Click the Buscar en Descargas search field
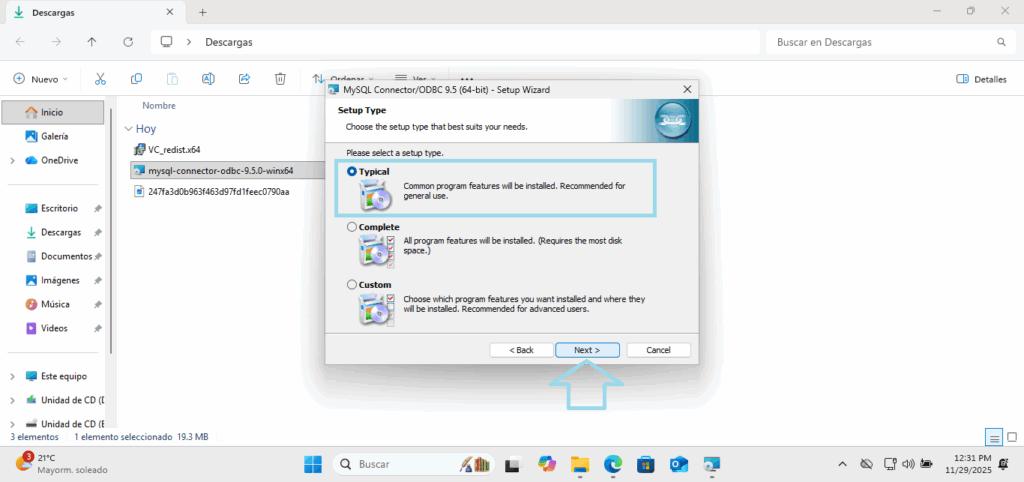Screen dimensions: 1024x482 (x=880, y=43)
